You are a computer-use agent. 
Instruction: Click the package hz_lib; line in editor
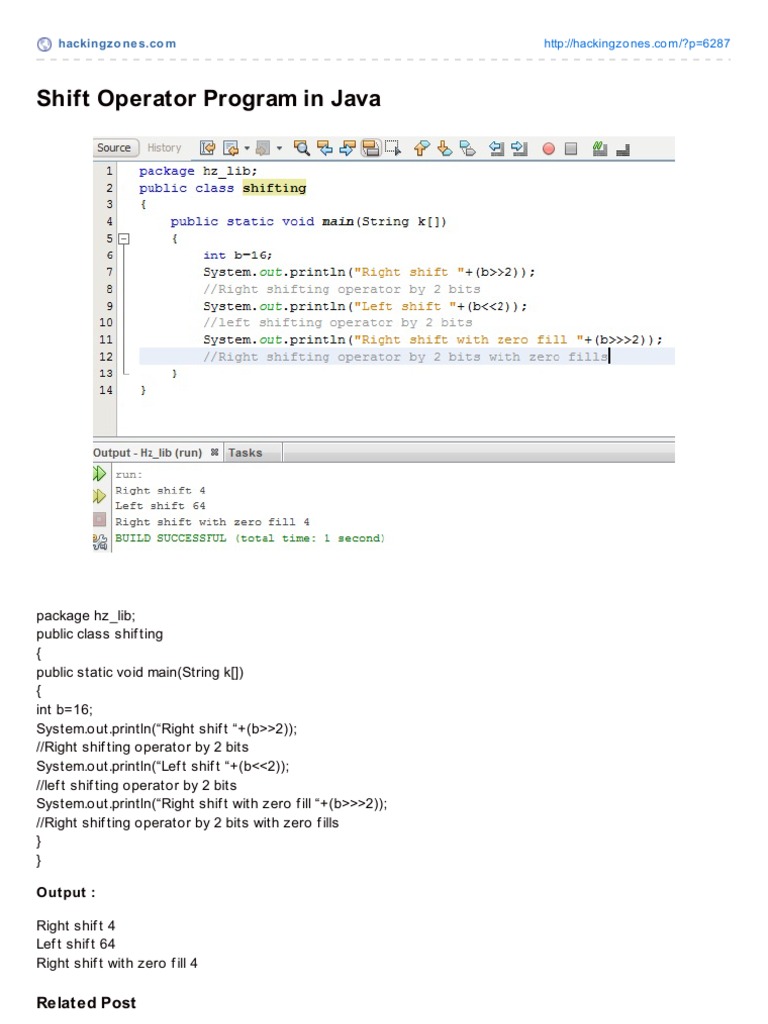click(x=199, y=171)
